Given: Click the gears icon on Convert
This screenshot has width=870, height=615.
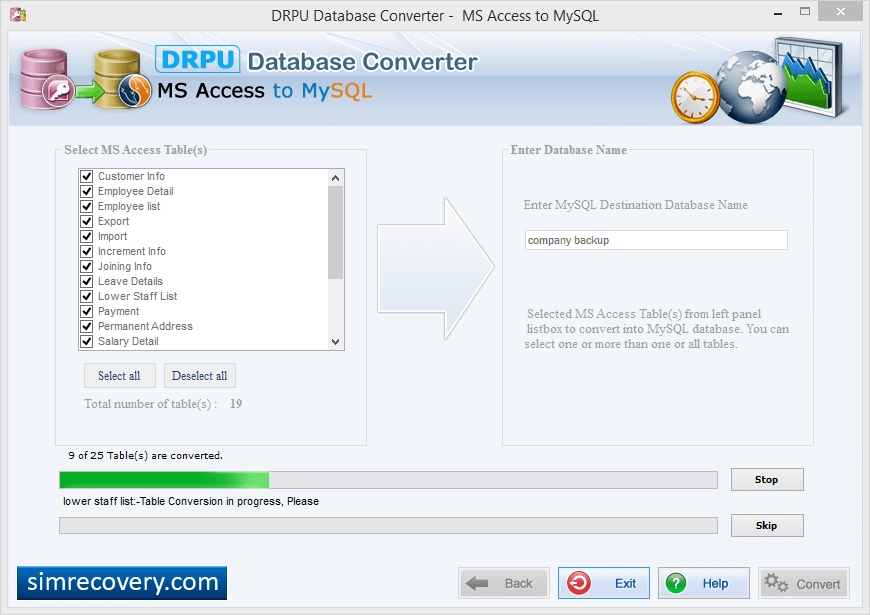Looking at the screenshot, I should pos(776,583).
